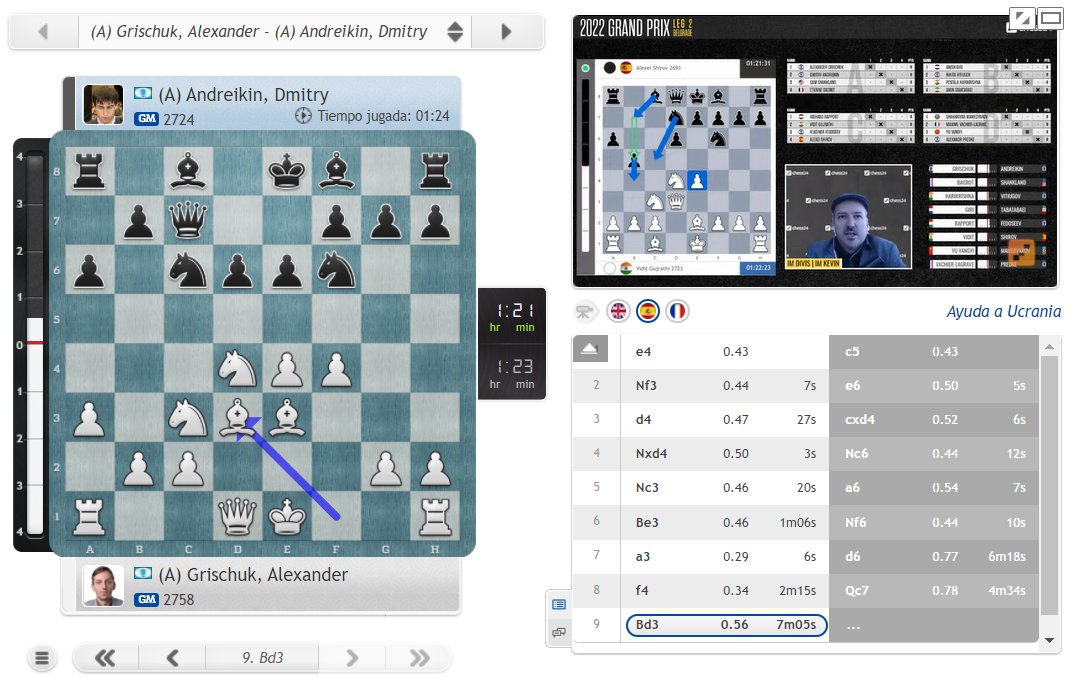Click the 2022 Grand Prix video stream
The image size is (1071, 678).
815,152
